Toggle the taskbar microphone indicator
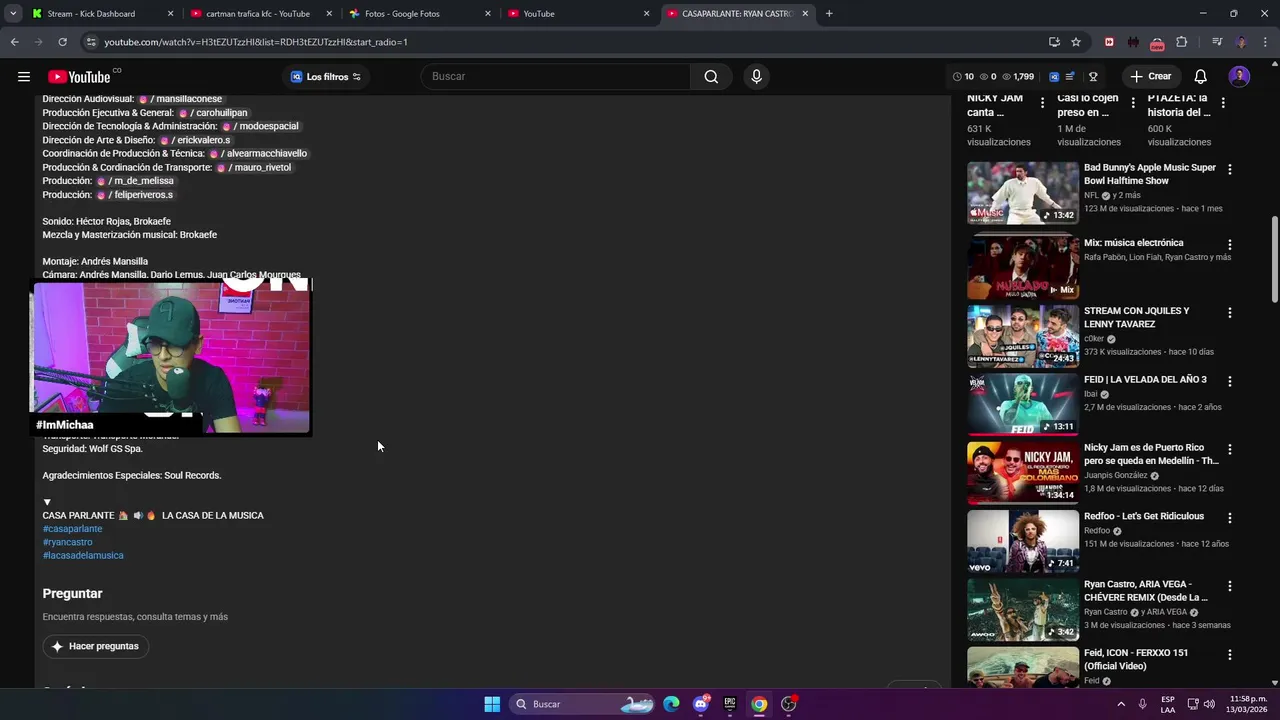 tap(1142, 704)
